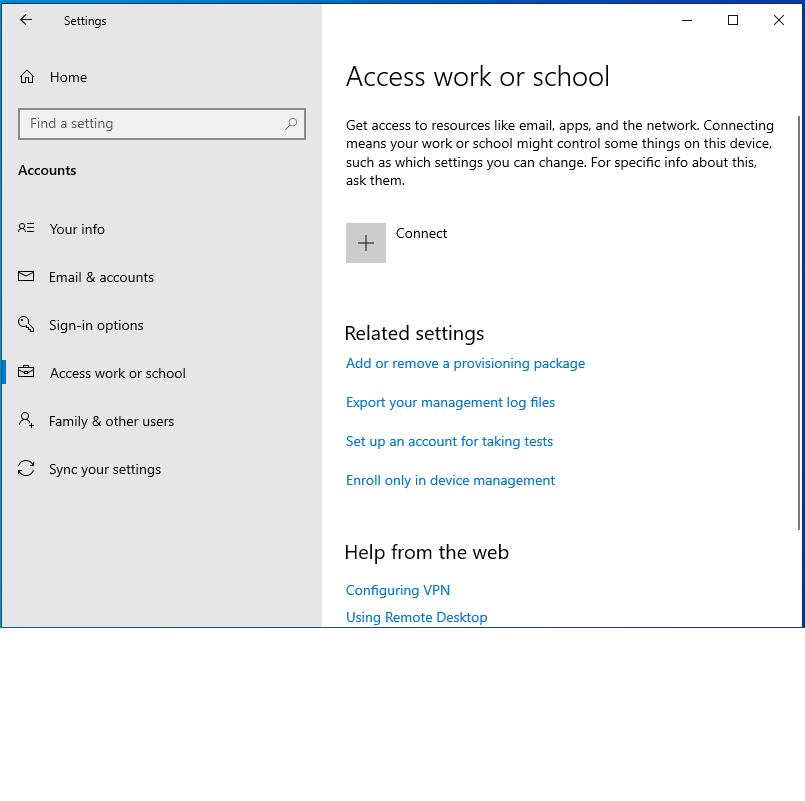Click the Access work or school briefcase icon
Screen dimensions: 805x801
[x=26, y=373]
